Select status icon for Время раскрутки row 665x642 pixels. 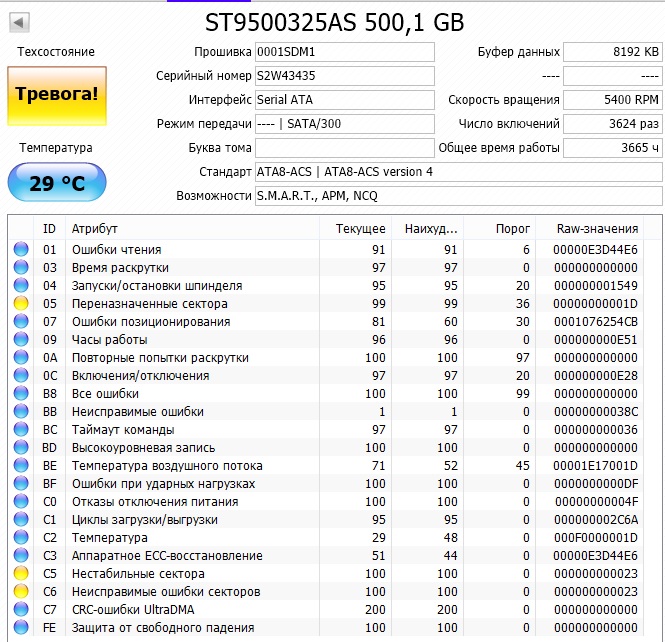[21, 267]
